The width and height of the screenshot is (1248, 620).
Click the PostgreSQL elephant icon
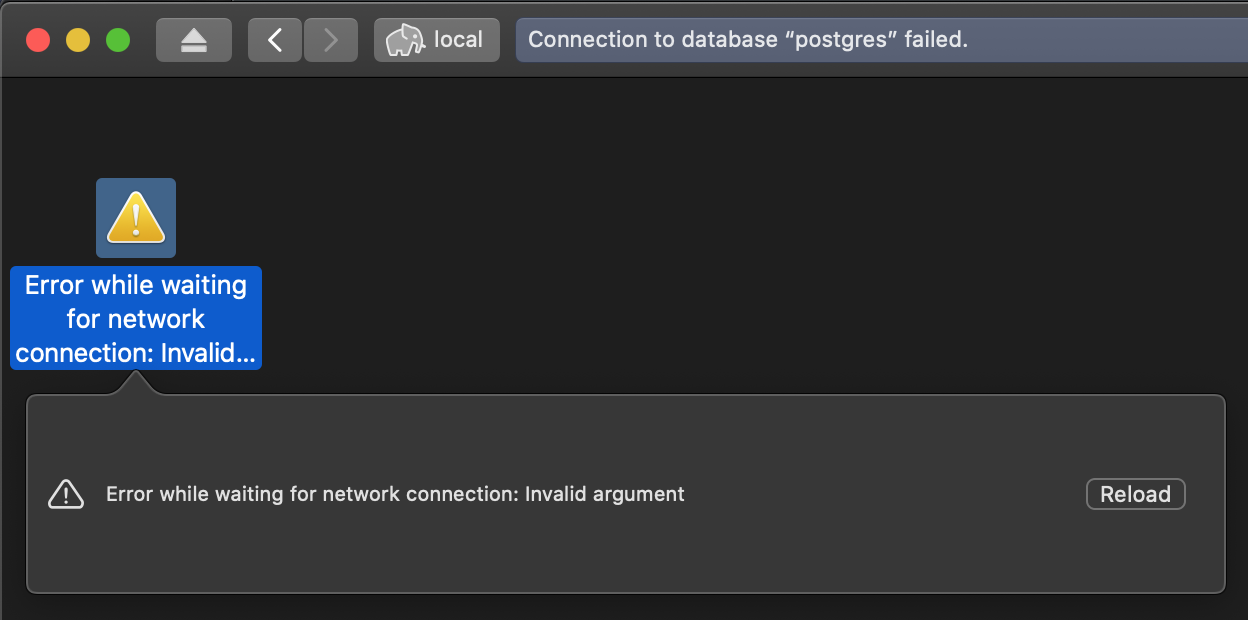click(x=405, y=40)
